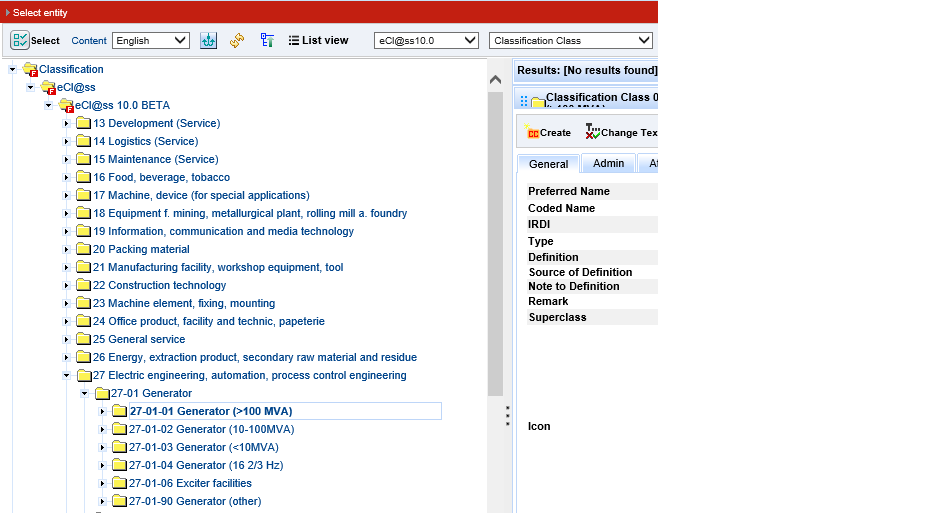Image resolution: width=936 pixels, height=513 pixels.
Task: Open the Content language dropdown
Action: coord(151,41)
